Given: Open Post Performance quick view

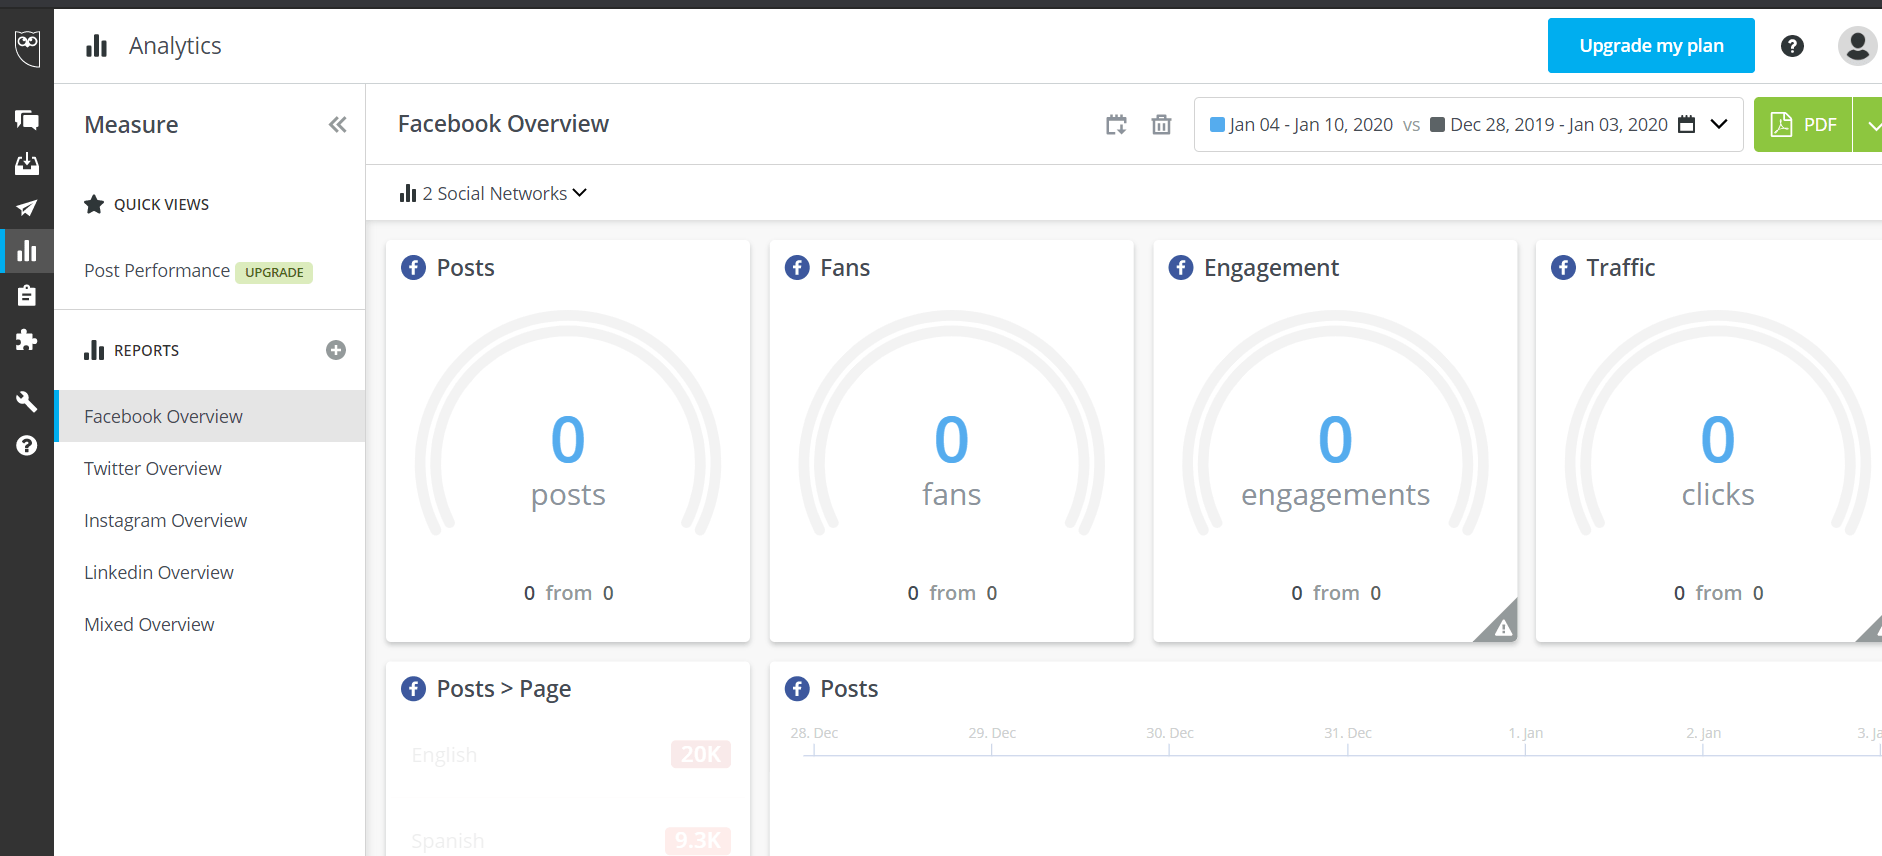Looking at the screenshot, I should pos(157,271).
